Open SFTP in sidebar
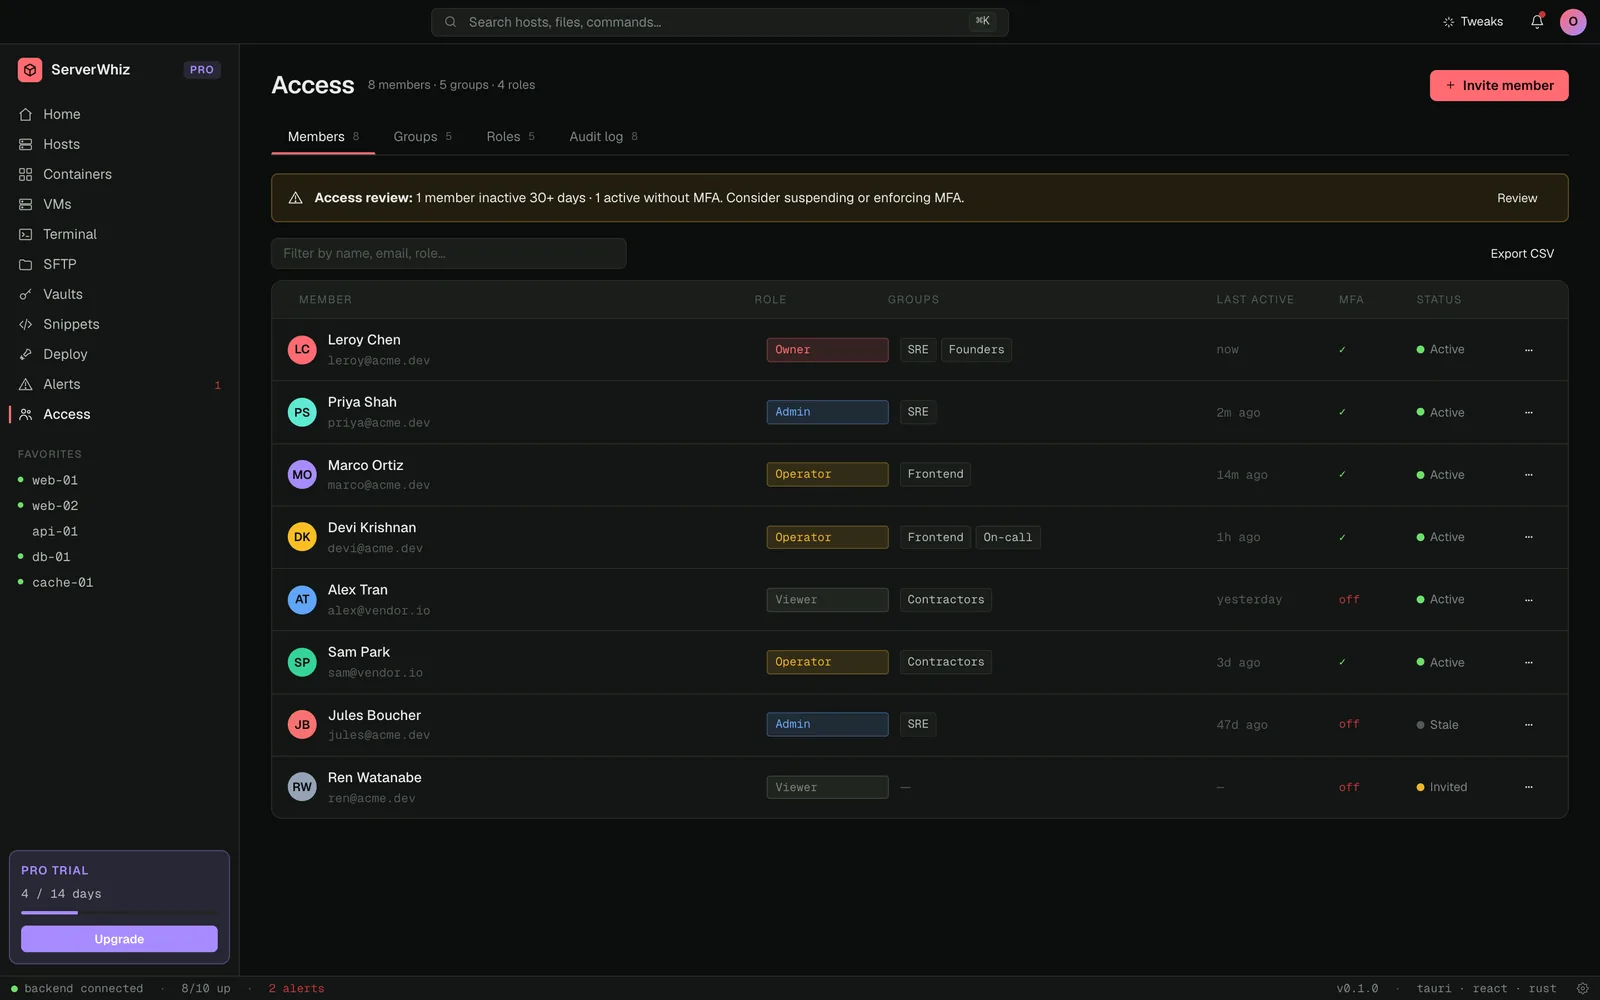 (x=120, y=264)
